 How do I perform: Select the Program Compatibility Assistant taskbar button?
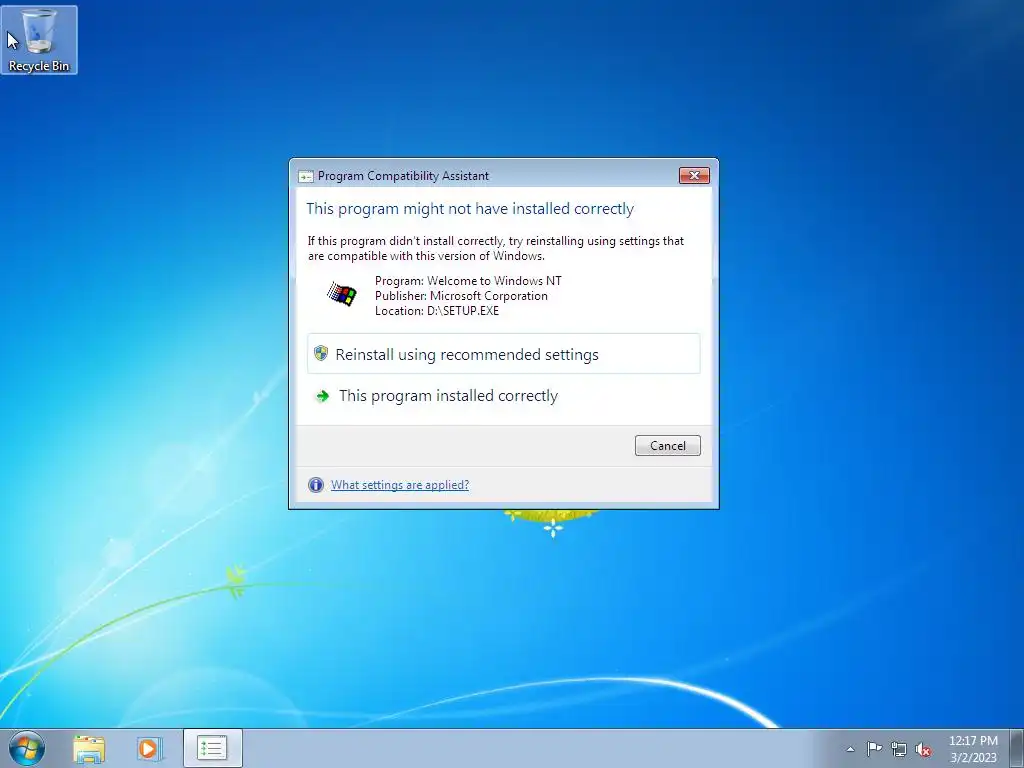[212, 748]
